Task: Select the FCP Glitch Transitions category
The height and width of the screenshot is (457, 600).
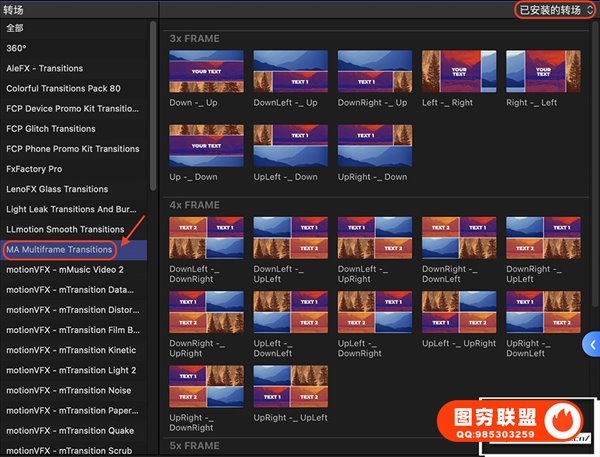Action: click(51, 128)
